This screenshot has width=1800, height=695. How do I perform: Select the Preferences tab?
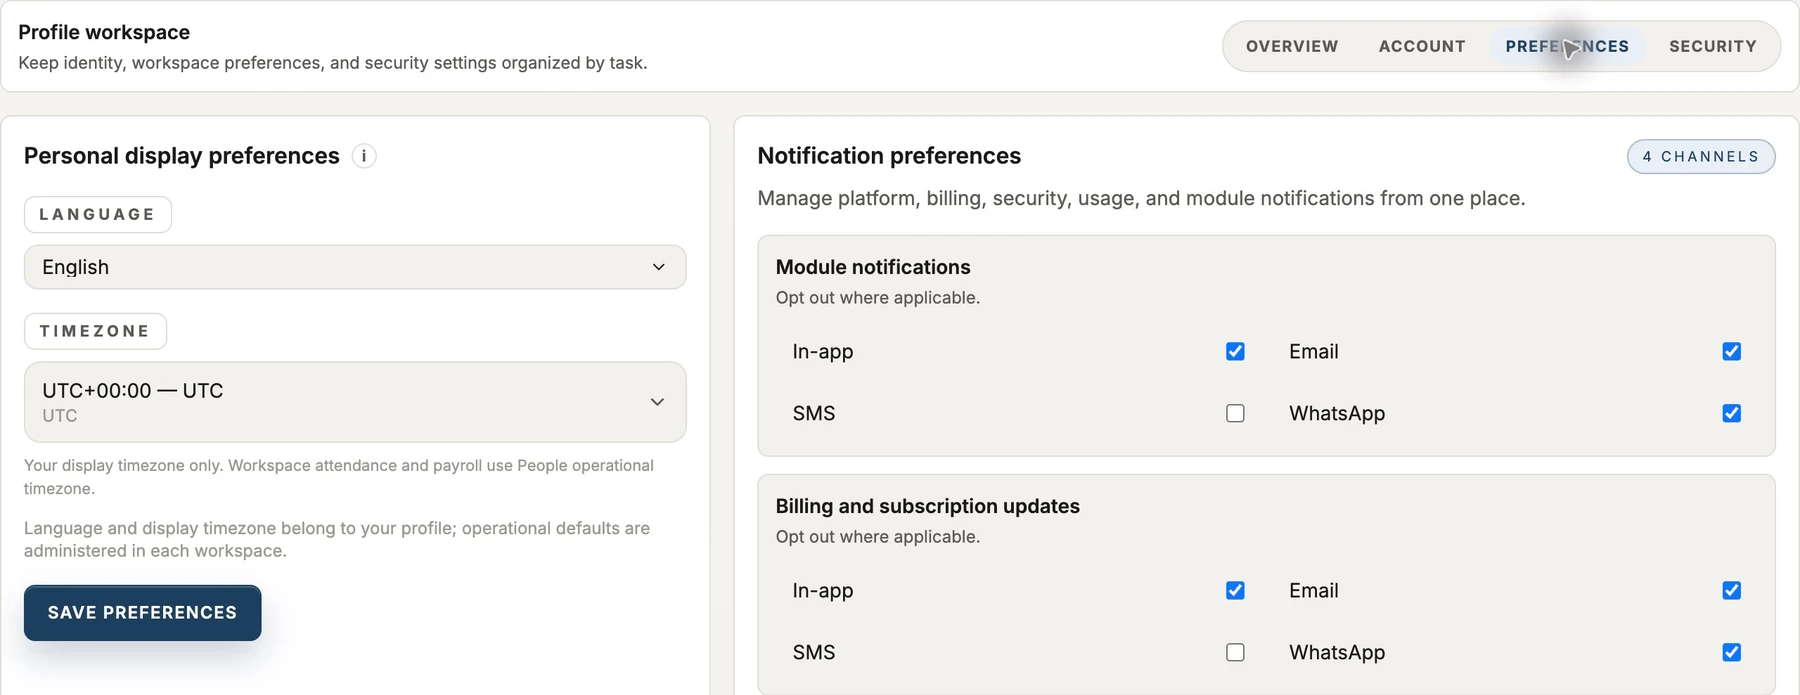1567,46
